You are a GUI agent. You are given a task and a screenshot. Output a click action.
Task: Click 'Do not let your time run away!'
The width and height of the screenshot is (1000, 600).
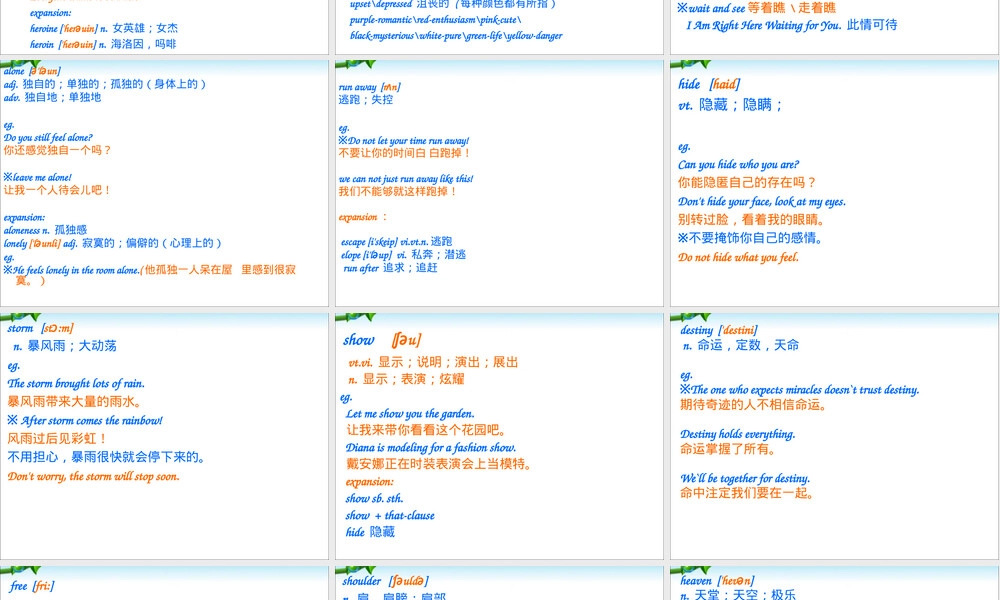408,141
